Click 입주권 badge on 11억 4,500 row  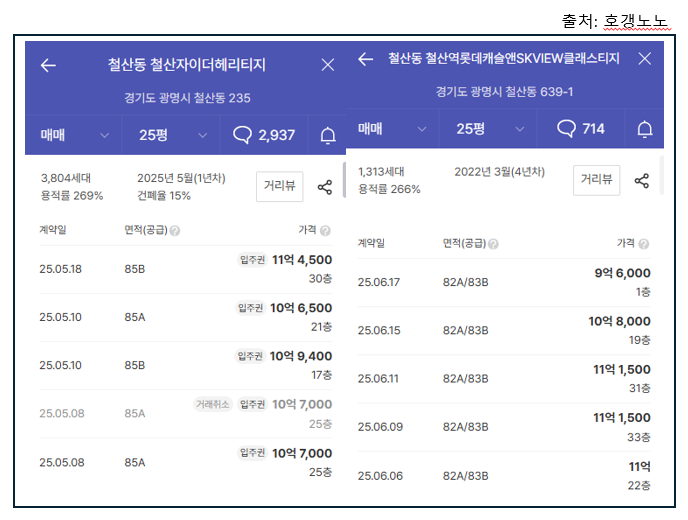click(x=252, y=260)
